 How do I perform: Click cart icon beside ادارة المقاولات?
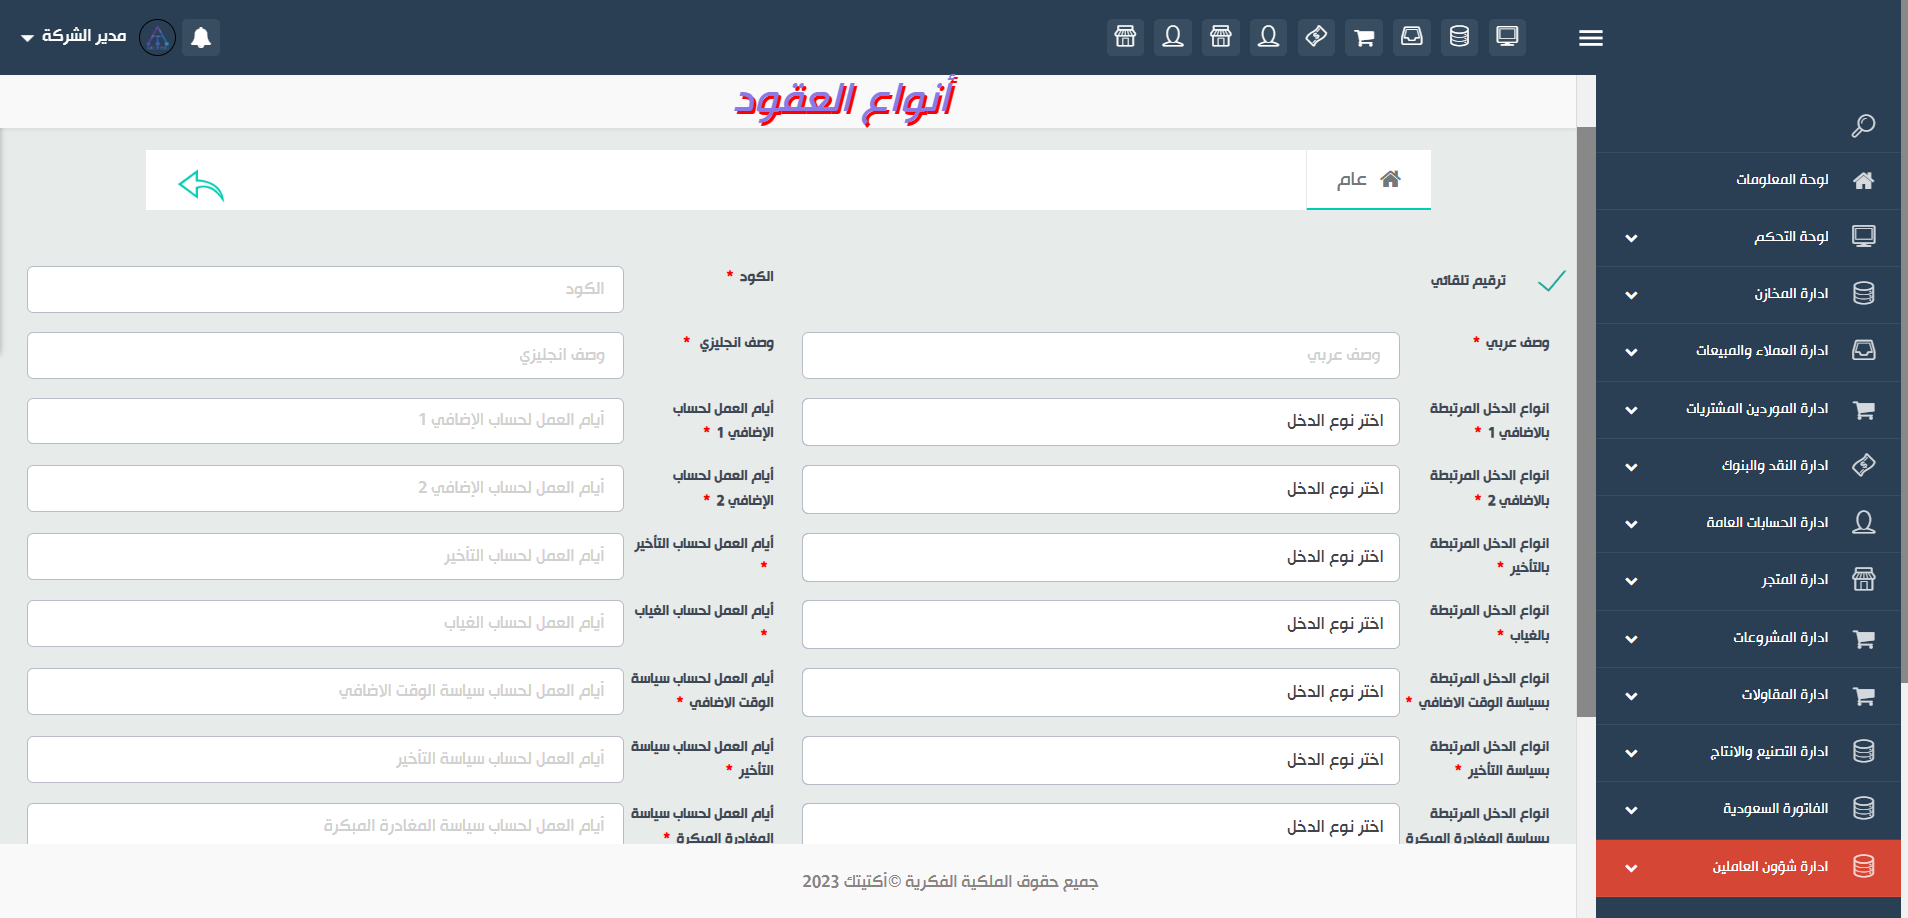(1863, 695)
